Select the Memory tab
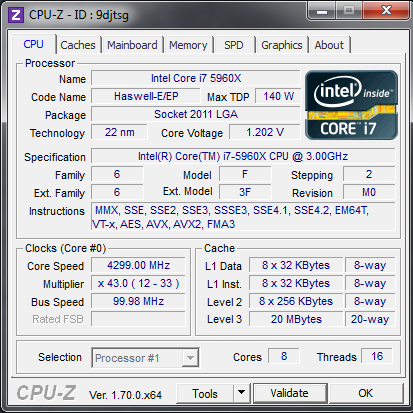This screenshot has width=413, height=413. (x=188, y=45)
